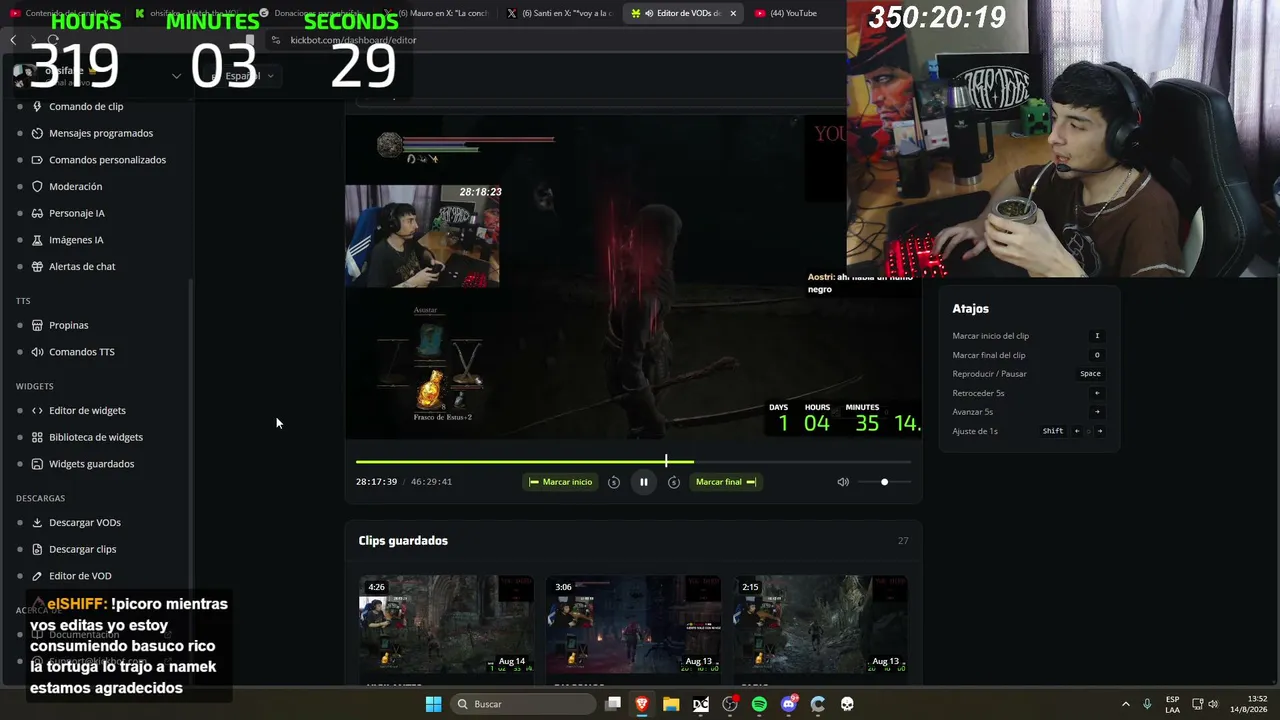
Task: Open the Widgets guardados icon
Action: pyautogui.click(x=37, y=464)
